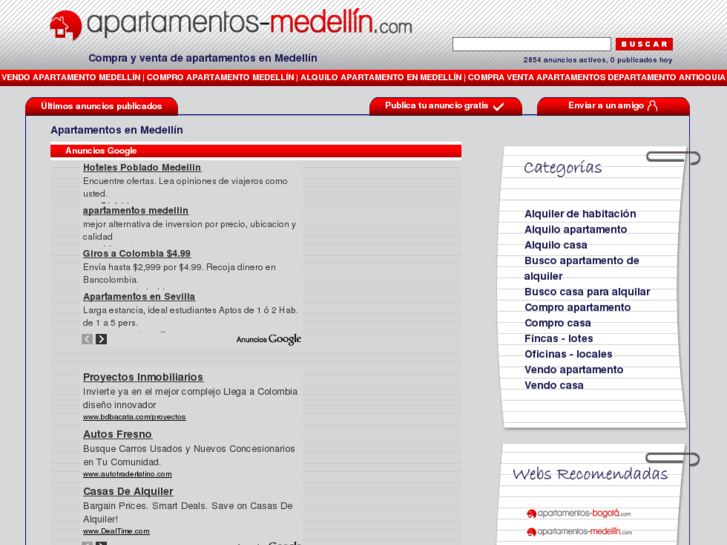Open Proyectos Inmobiliarios ad link

(143, 377)
